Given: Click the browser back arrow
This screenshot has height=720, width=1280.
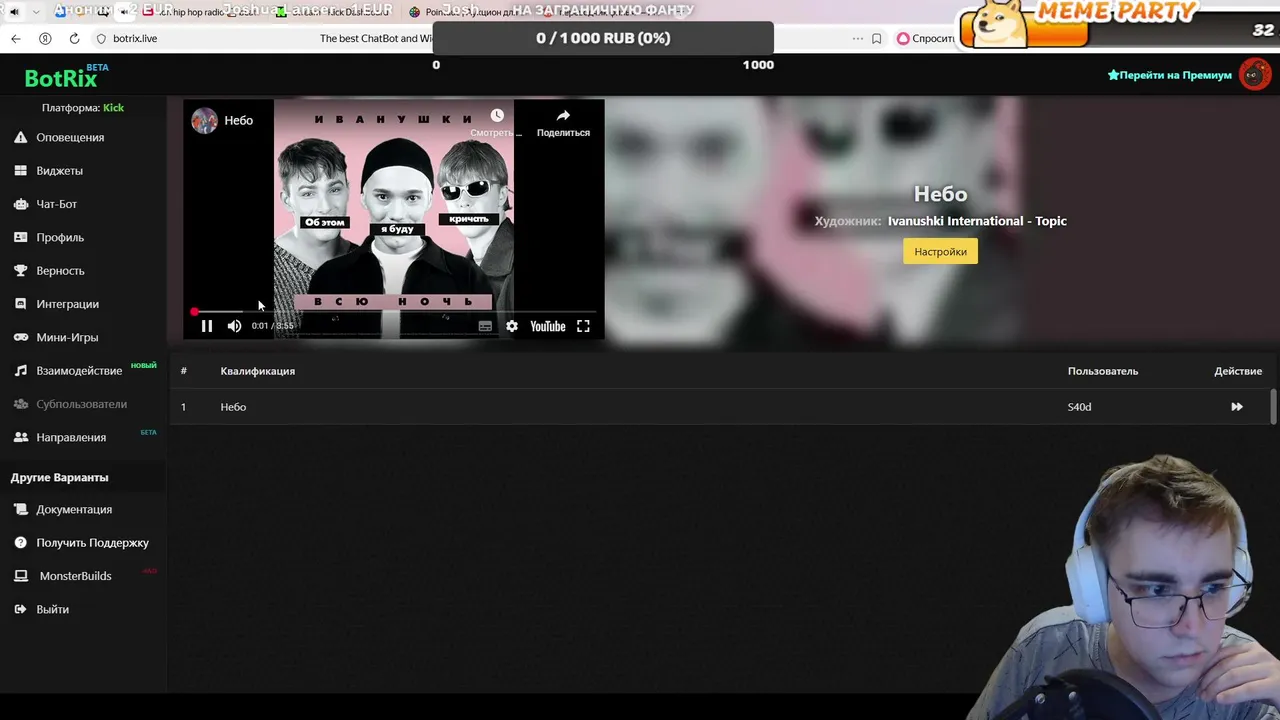Looking at the screenshot, I should click(x=15, y=38).
